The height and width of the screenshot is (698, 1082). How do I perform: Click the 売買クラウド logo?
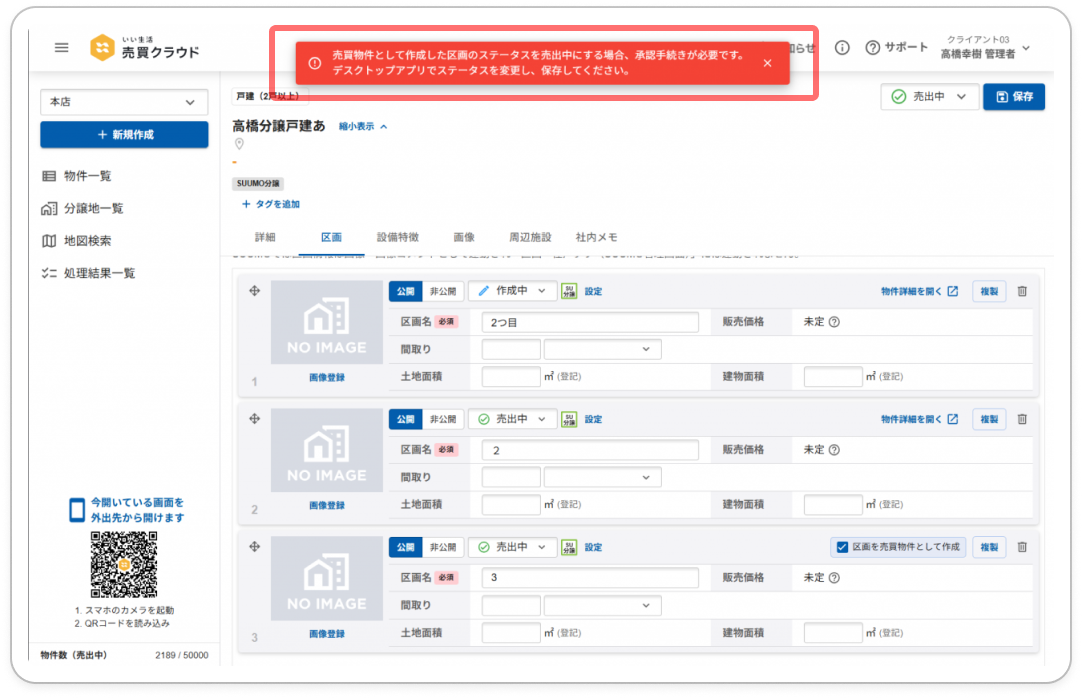tap(145, 48)
